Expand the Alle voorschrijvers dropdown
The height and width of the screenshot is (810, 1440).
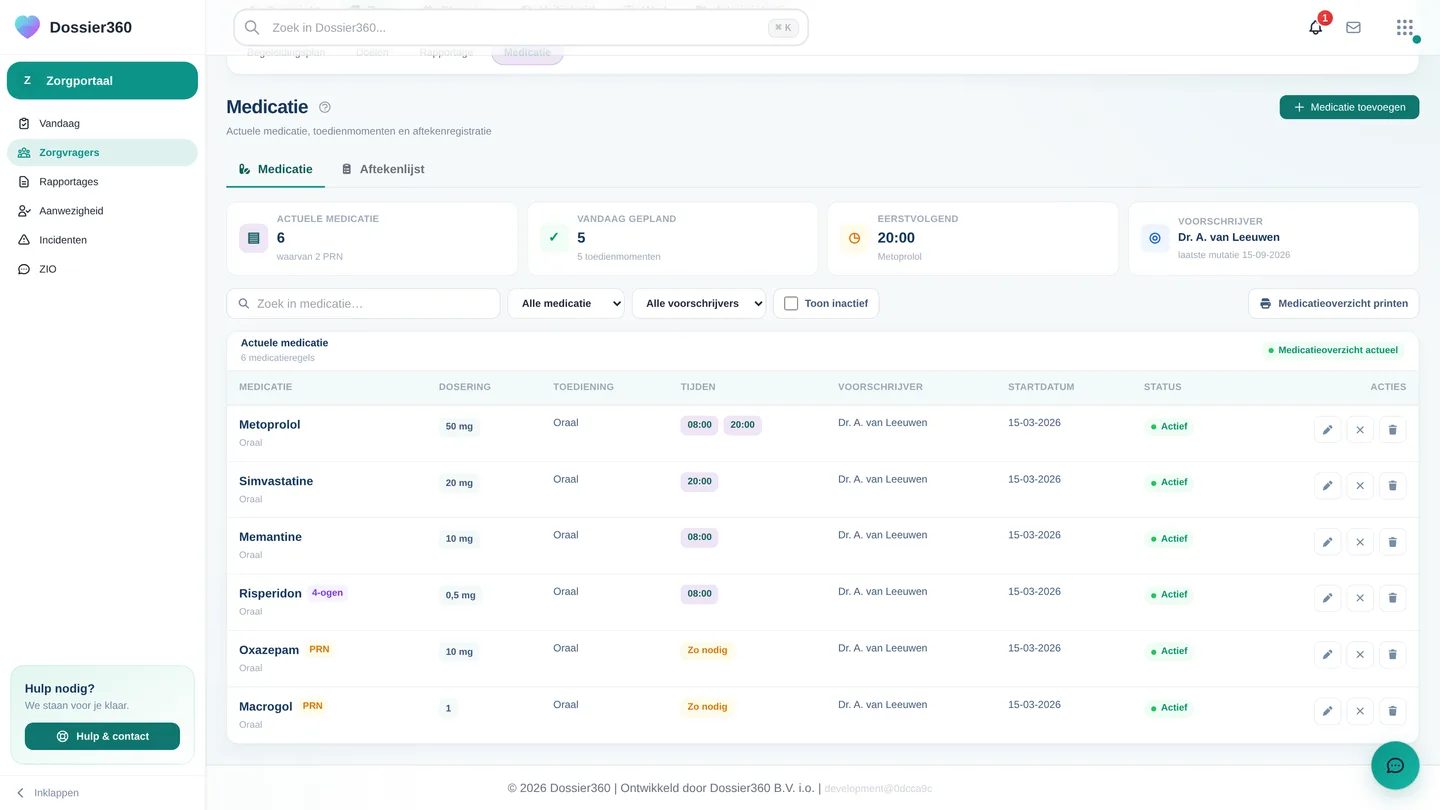(699, 303)
